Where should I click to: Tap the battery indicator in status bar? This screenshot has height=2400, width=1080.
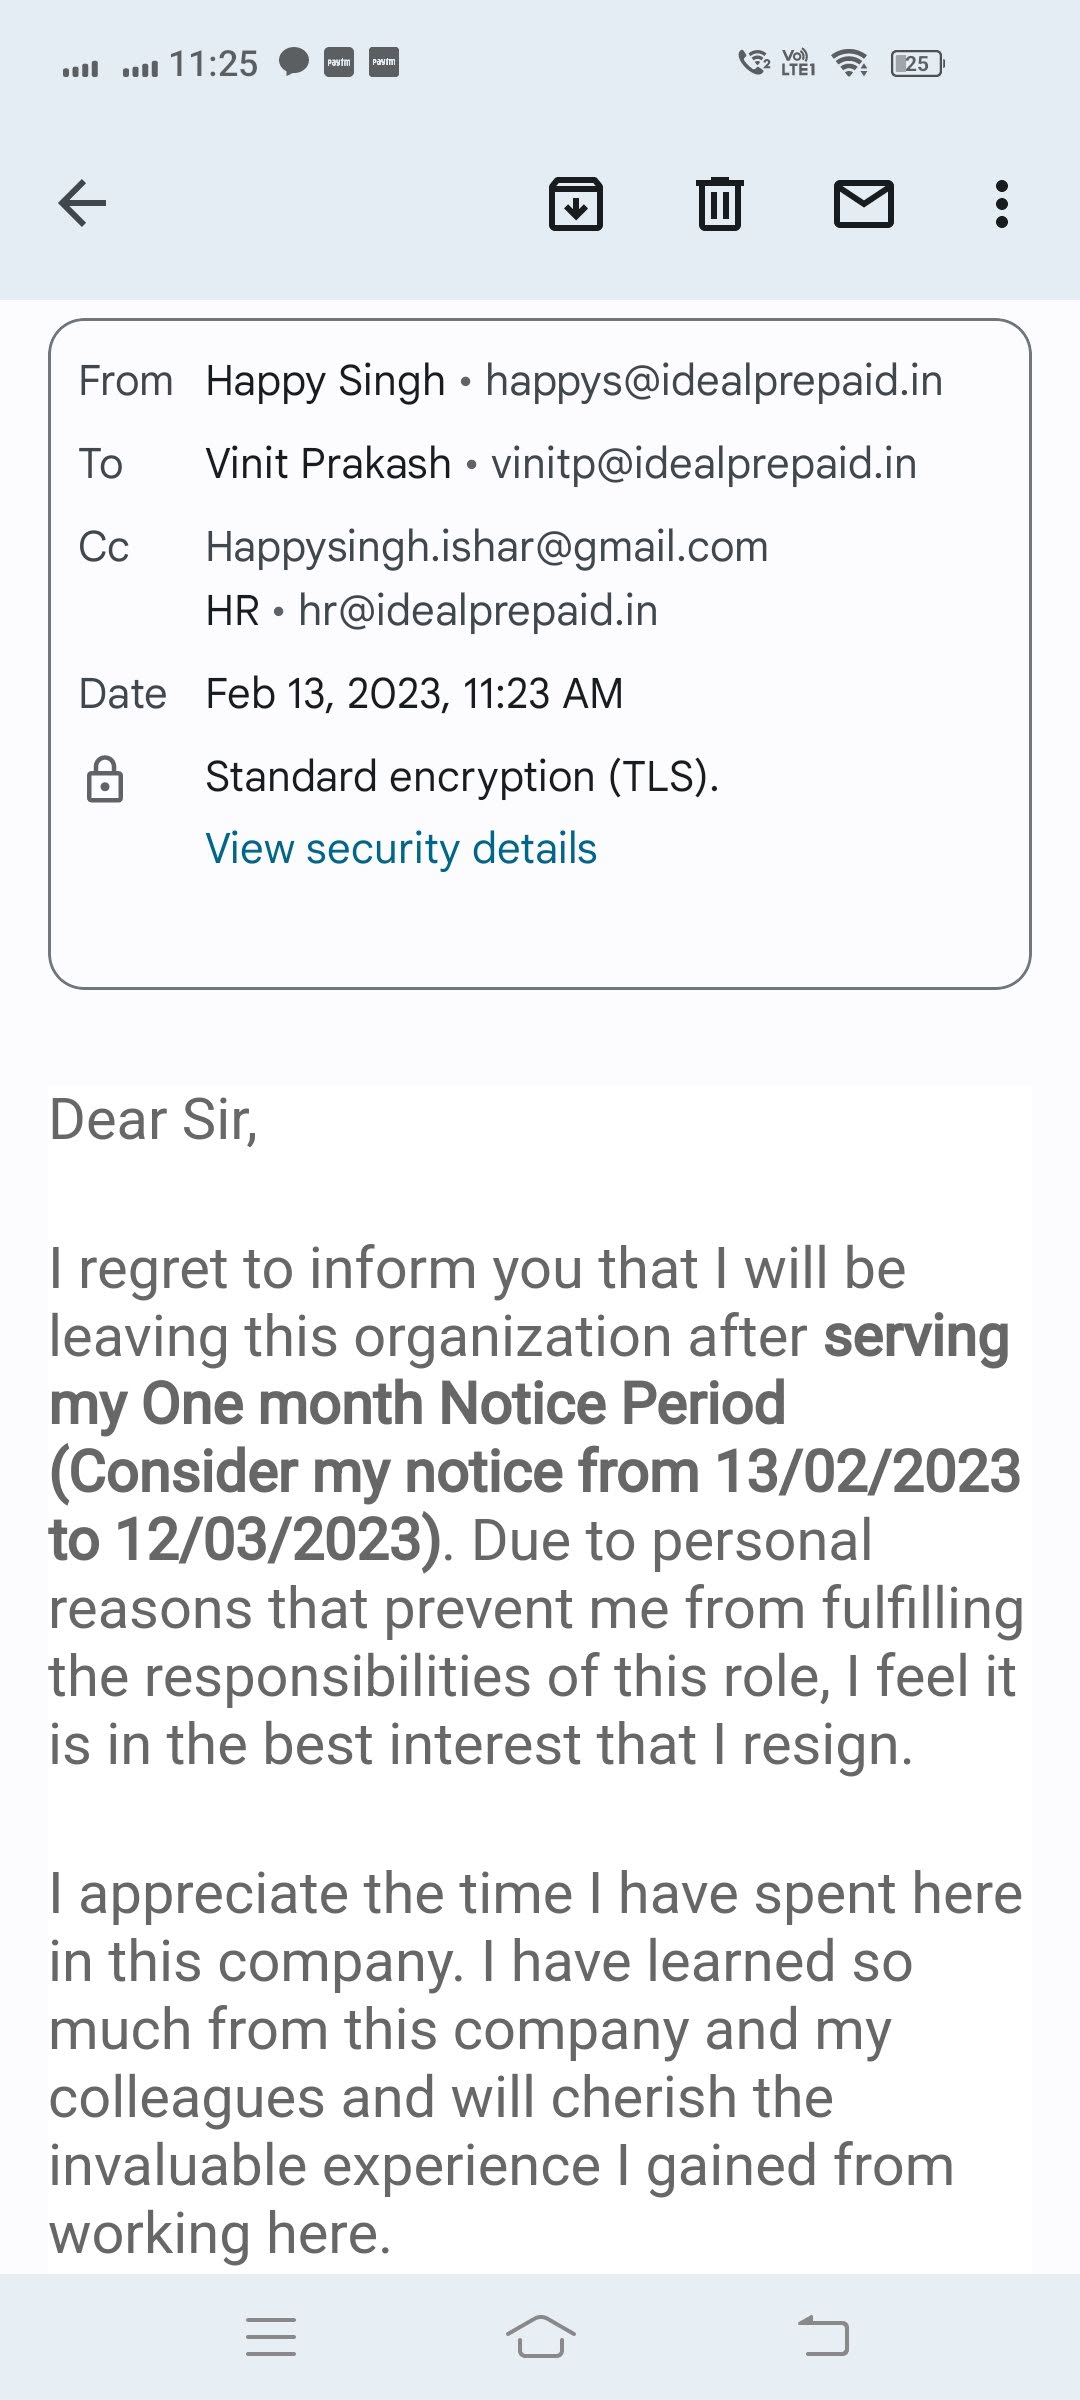917,64
